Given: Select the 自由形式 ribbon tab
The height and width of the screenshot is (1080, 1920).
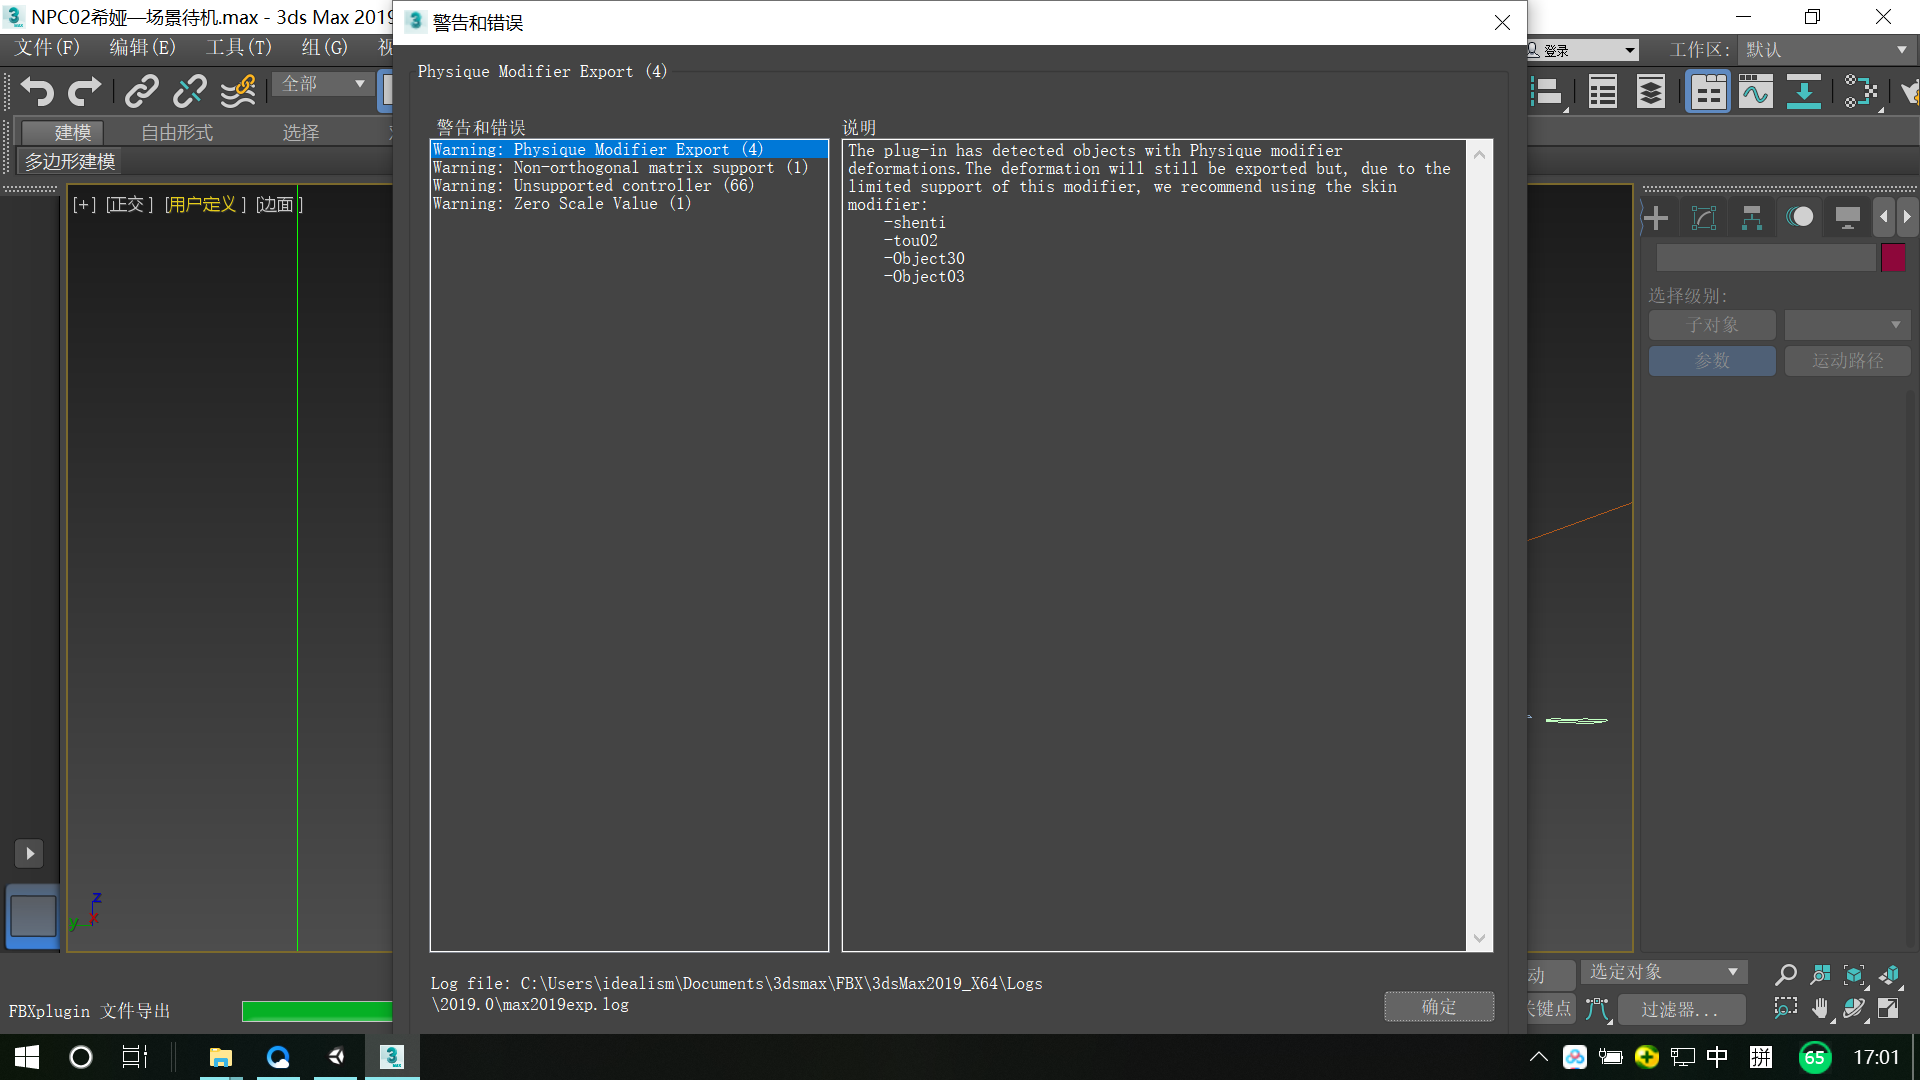Looking at the screenshot, I should [x=176, y=133].
